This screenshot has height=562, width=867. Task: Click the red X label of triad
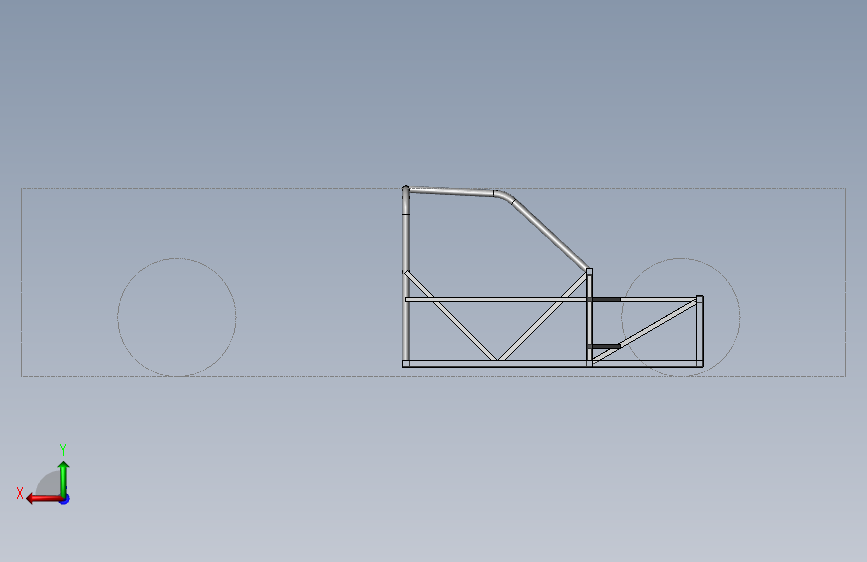[x=20, y=493]
